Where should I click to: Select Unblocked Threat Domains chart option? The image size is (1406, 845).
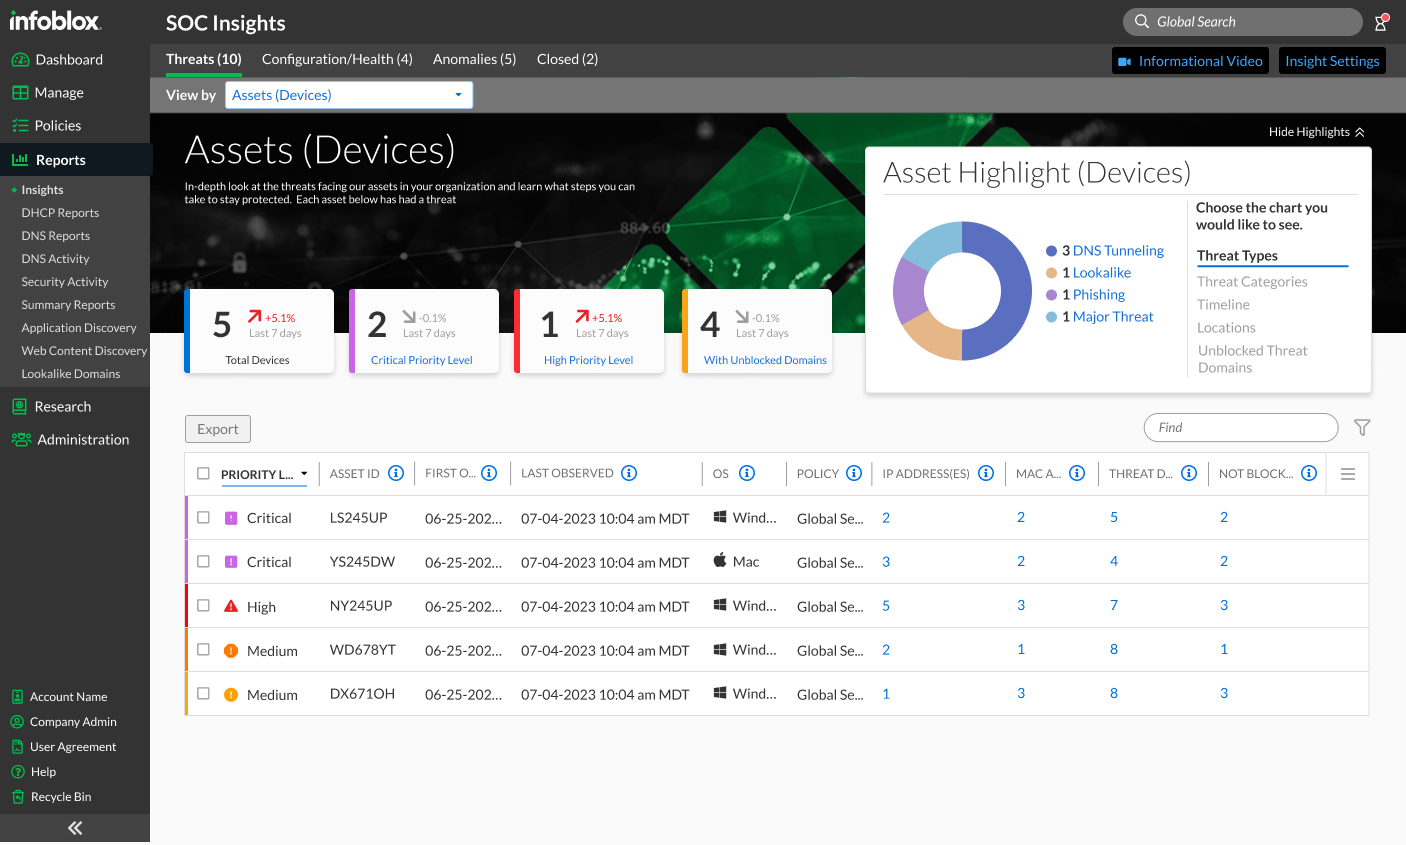pos(1252,359)
